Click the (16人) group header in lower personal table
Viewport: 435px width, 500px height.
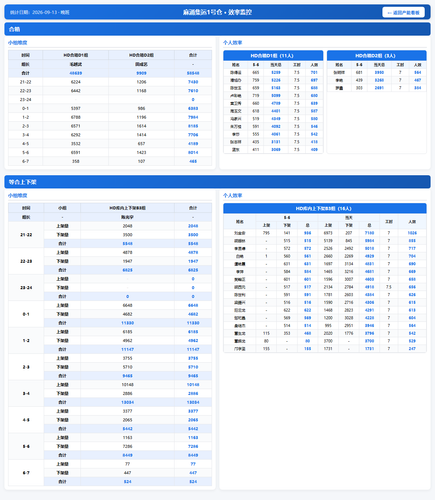[x=325, y=208]
